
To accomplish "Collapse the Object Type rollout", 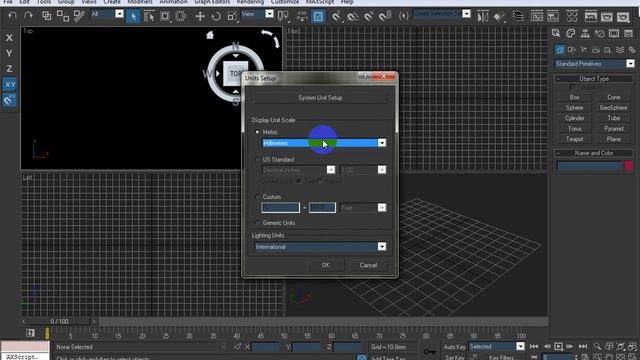I will (594, 79).
